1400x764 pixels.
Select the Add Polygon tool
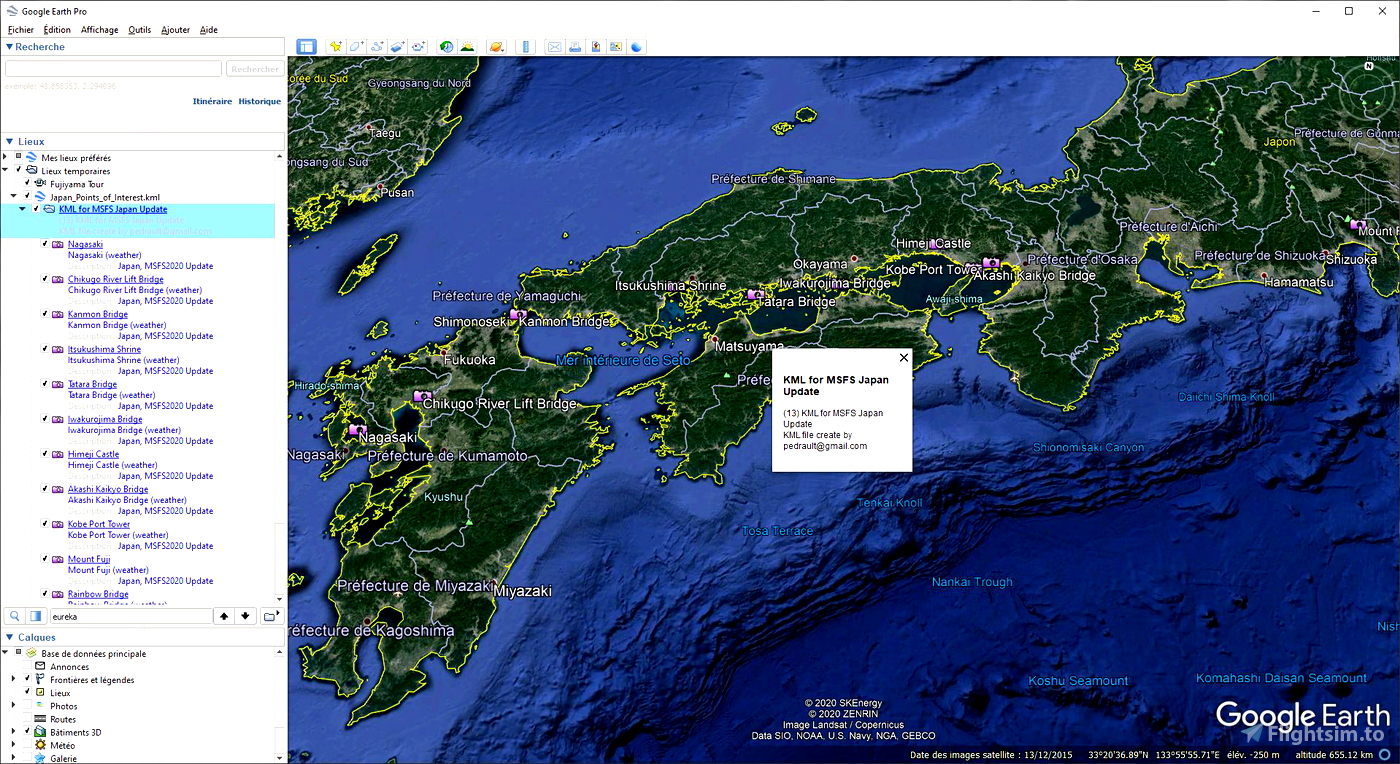(x=356, y=47)
